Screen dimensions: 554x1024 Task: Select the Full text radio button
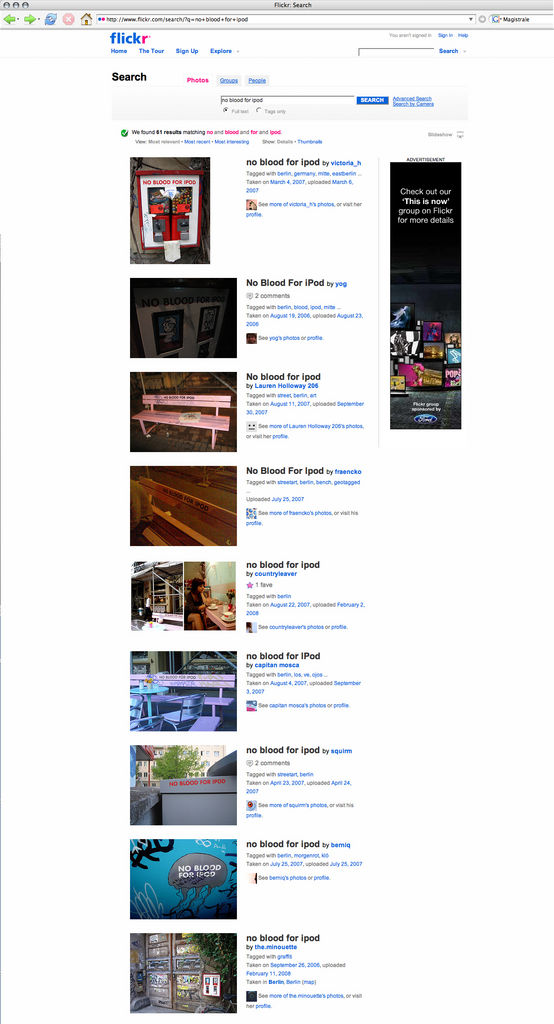coord(226,111)
